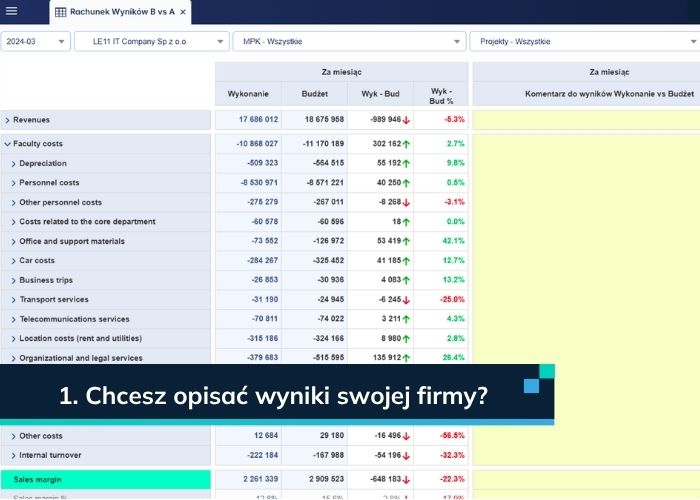Viewport: 700px width, 500px height.
Task: Click the green up arrow in Faculty costs row
Action: click(x=406, y=144)
